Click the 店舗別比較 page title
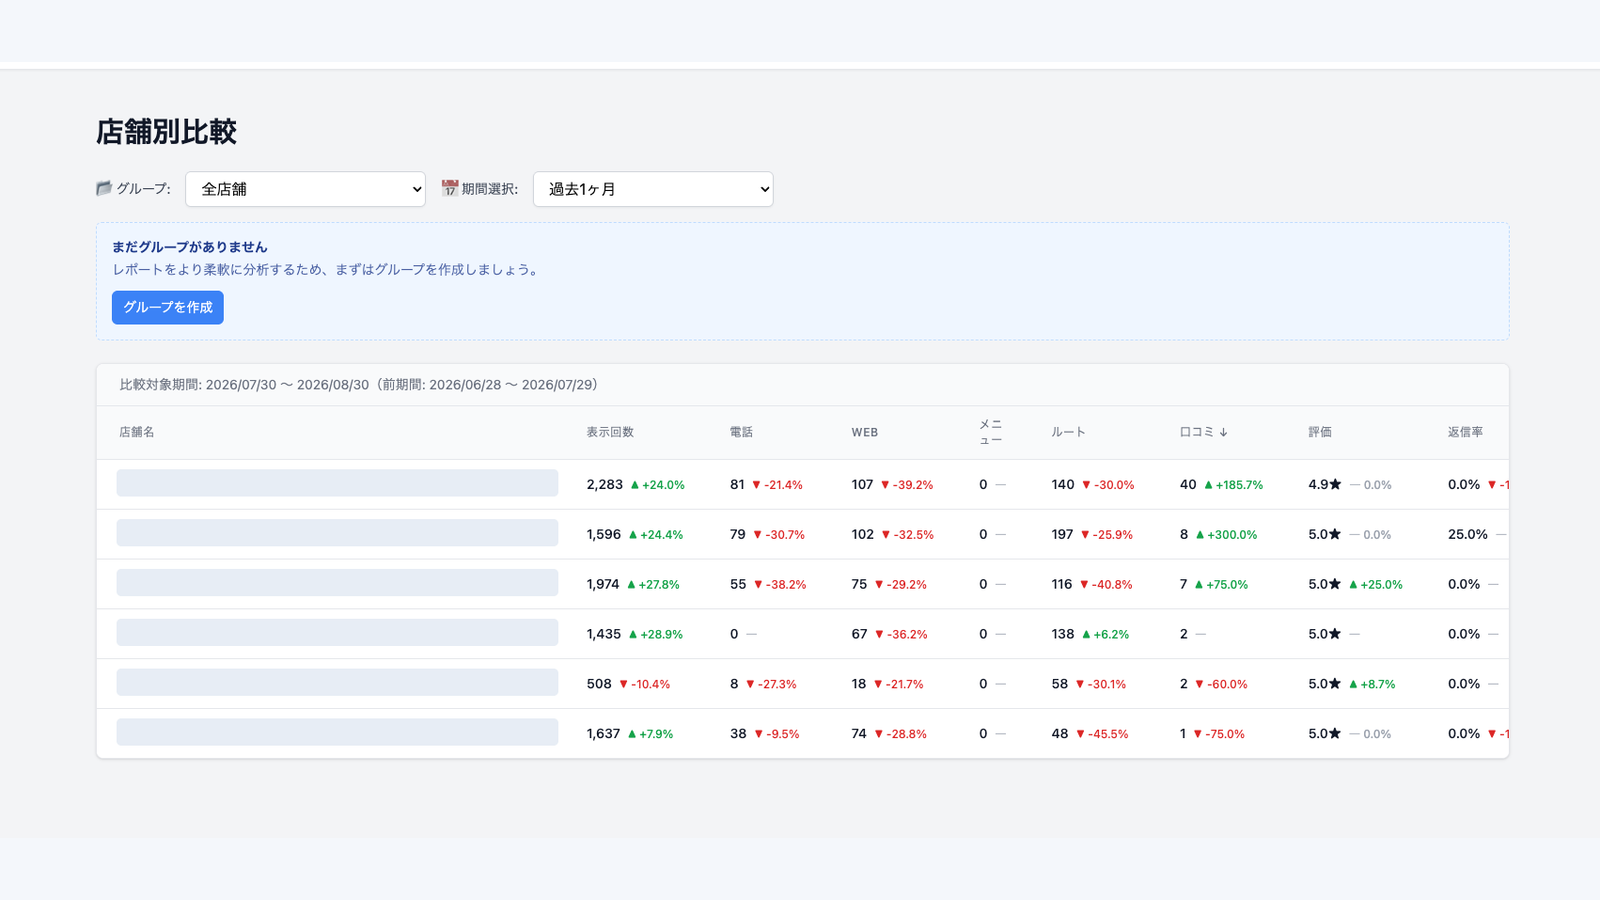This screenshot has width=1600, height=900. pos(166,132)
